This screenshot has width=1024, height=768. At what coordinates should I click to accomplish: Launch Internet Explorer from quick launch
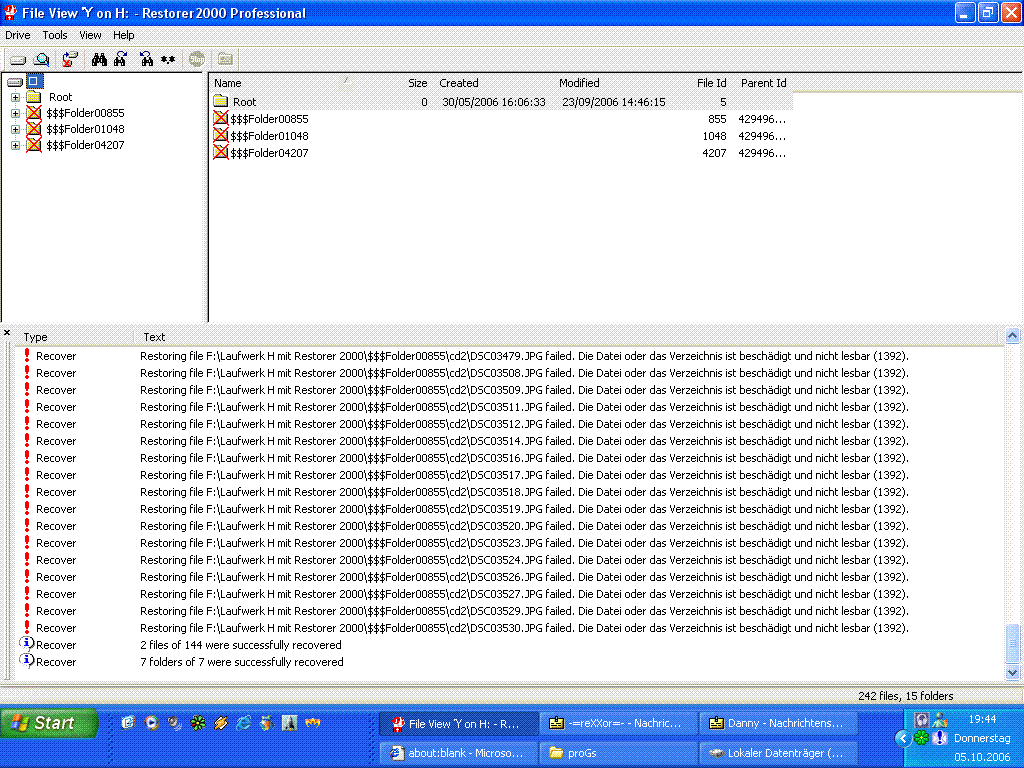click(243, 723)
